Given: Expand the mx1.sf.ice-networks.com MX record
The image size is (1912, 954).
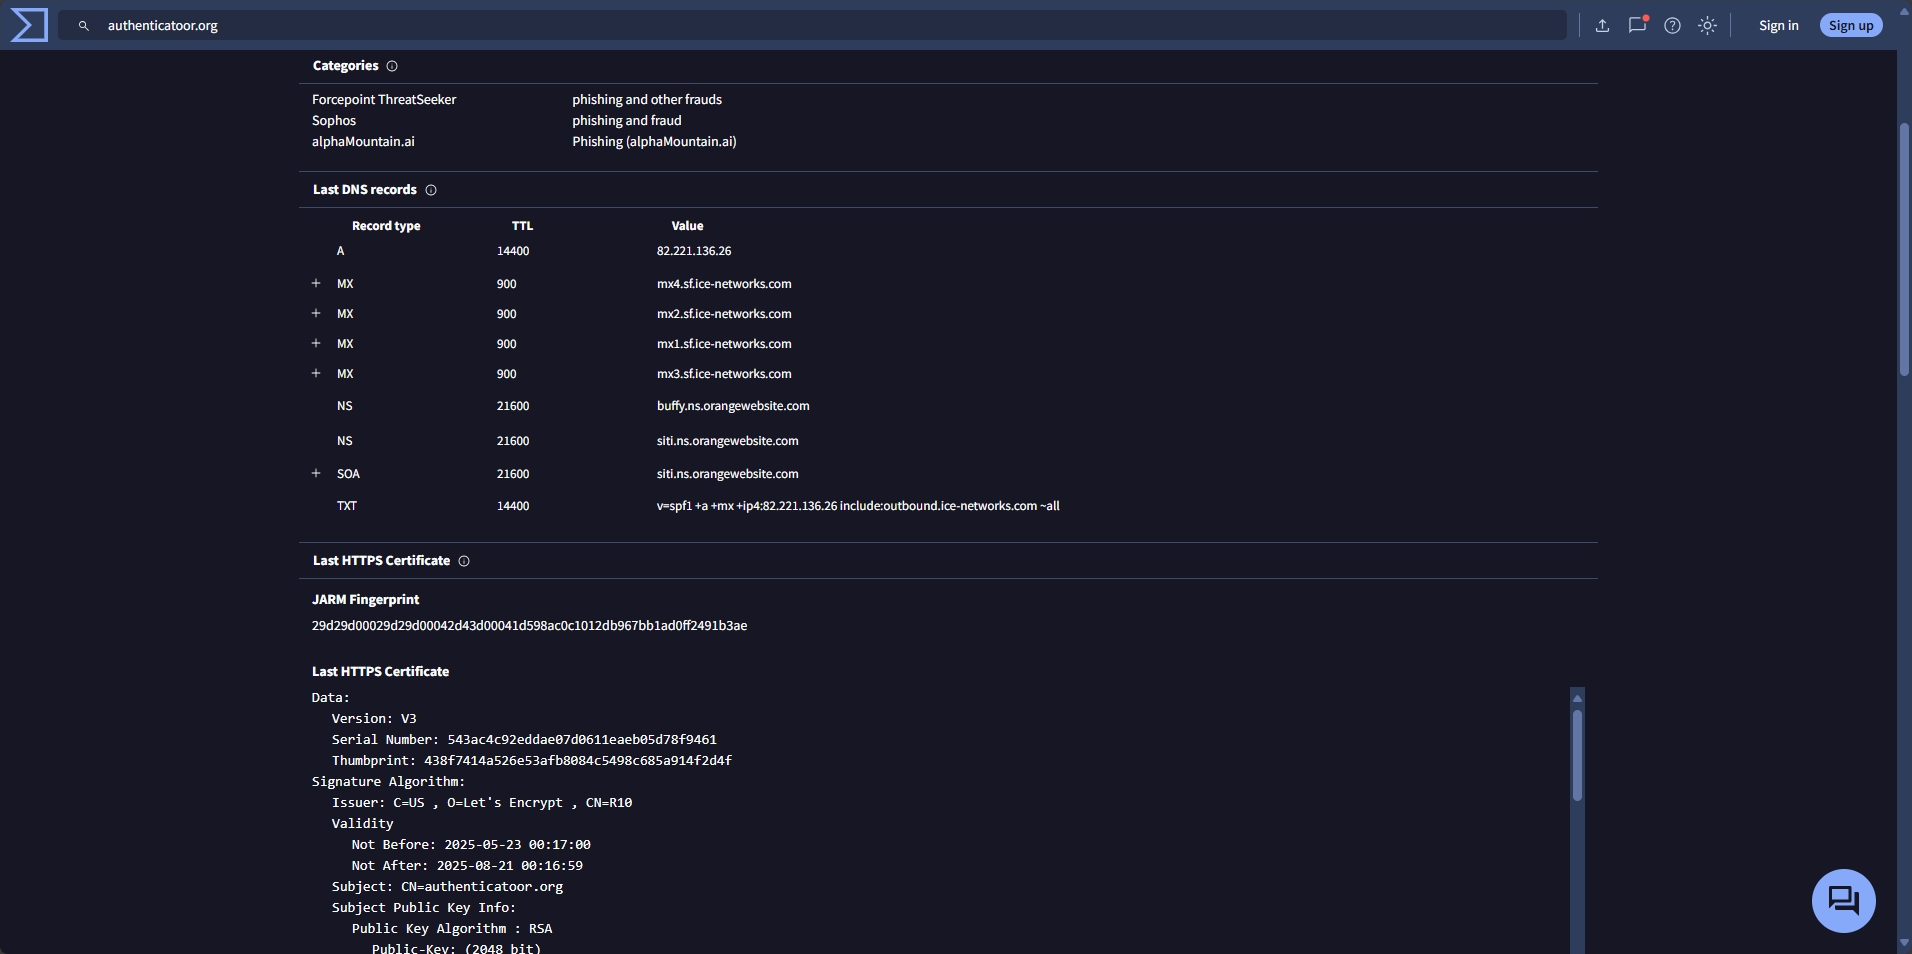Looking at the screenshot, I should tap(316, 344).
